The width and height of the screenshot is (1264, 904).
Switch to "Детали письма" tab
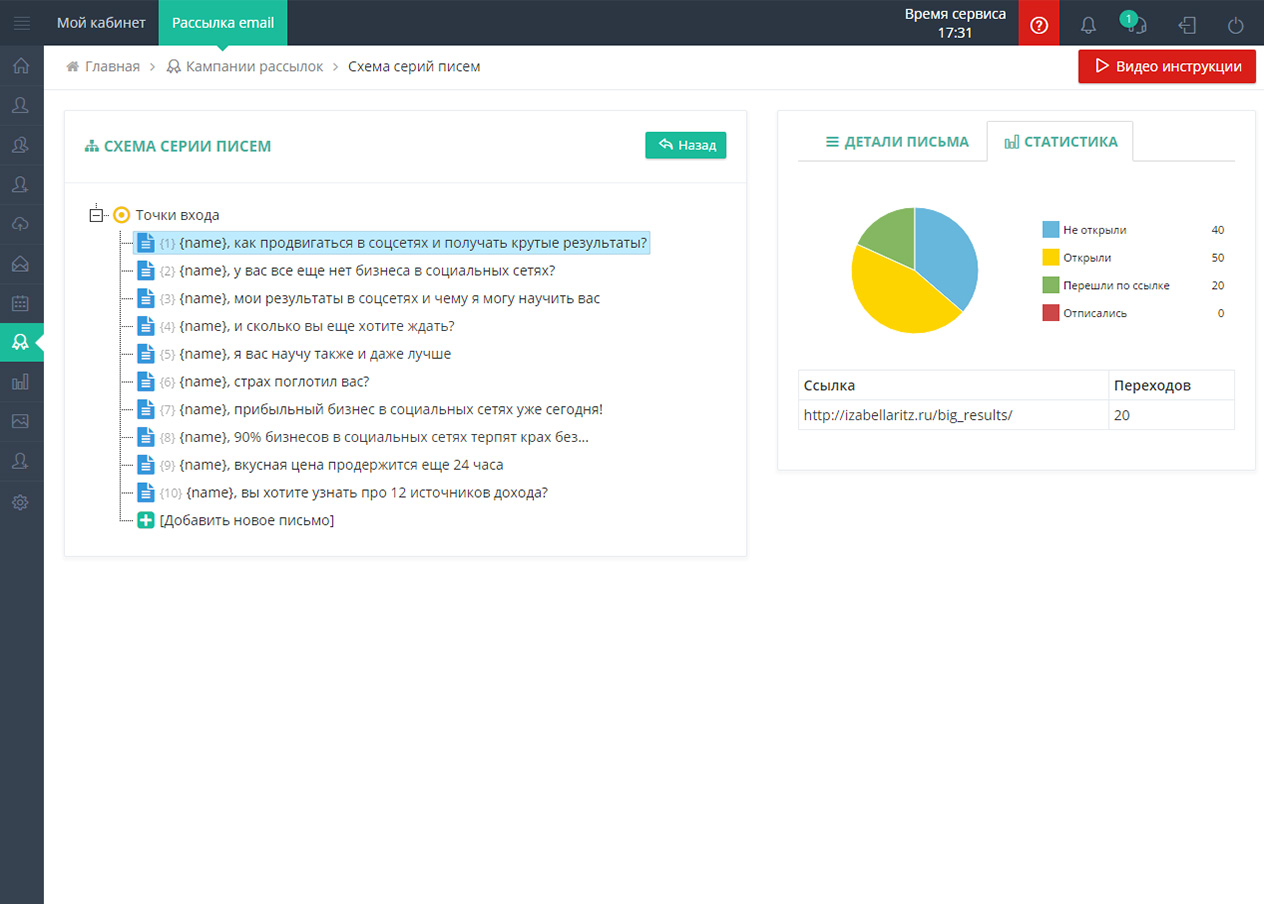pos(896,142)
